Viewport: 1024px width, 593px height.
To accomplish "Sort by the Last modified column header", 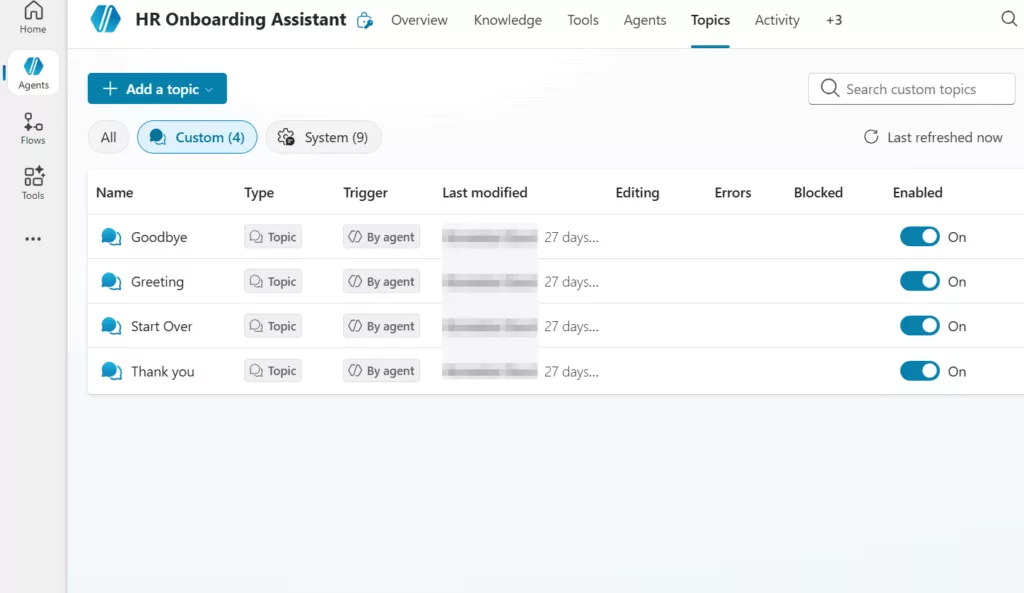I will click(x=485, y=193).
